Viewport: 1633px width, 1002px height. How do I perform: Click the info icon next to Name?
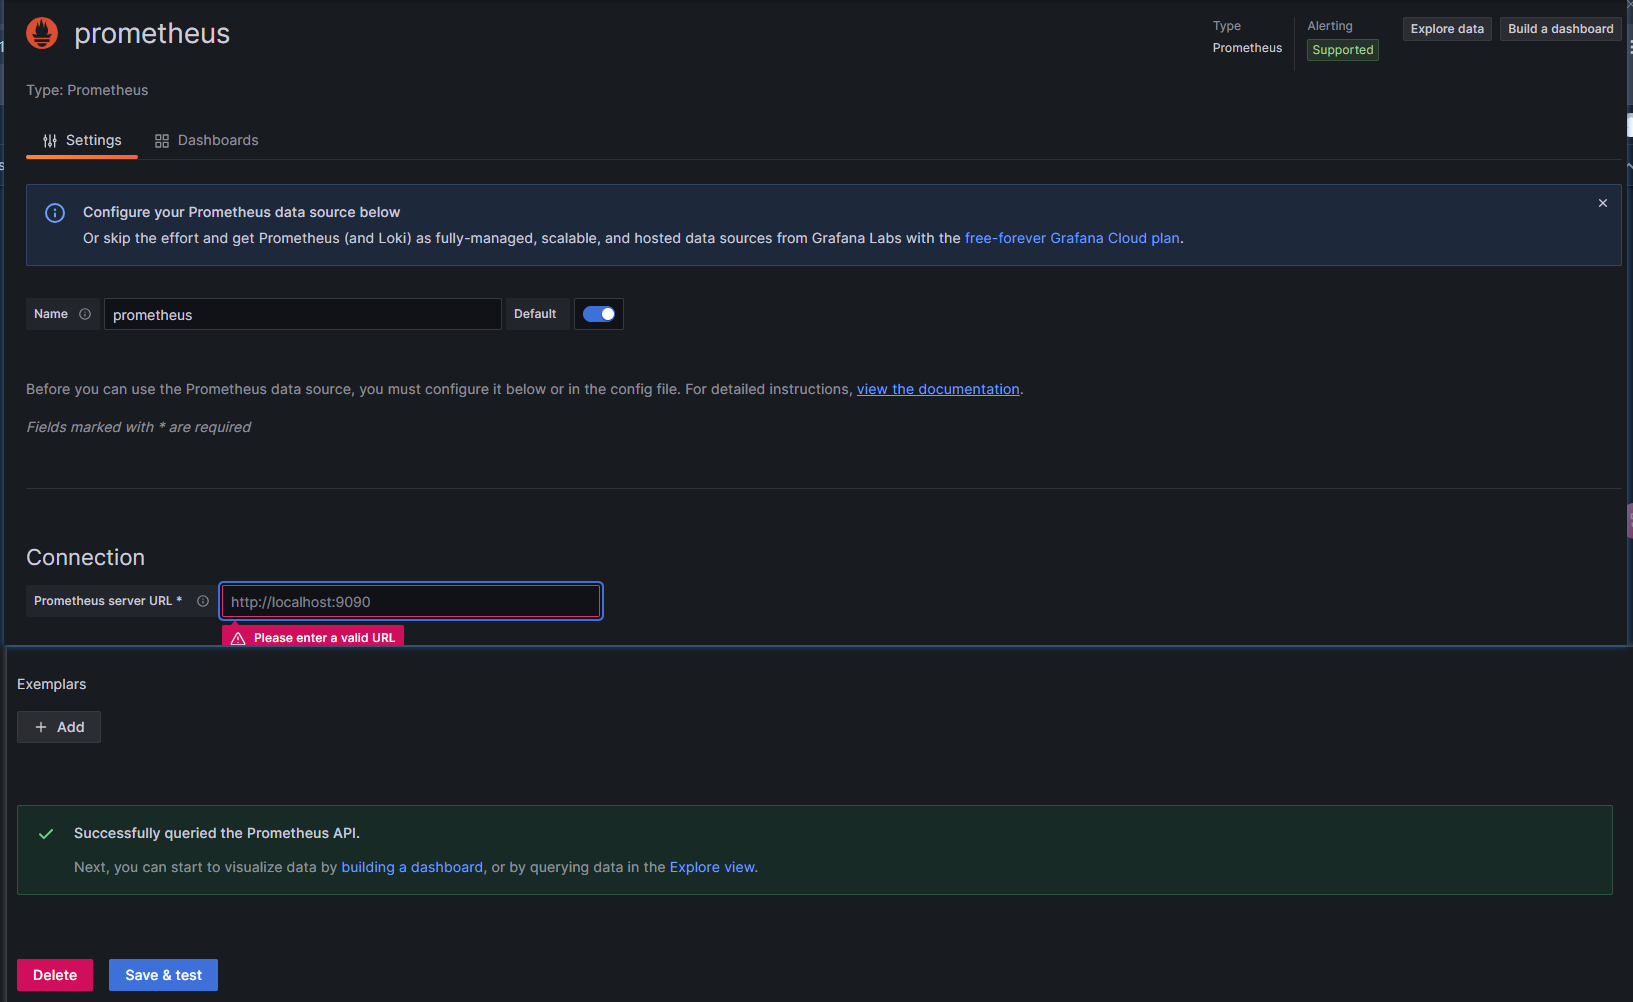coord(85,314)
